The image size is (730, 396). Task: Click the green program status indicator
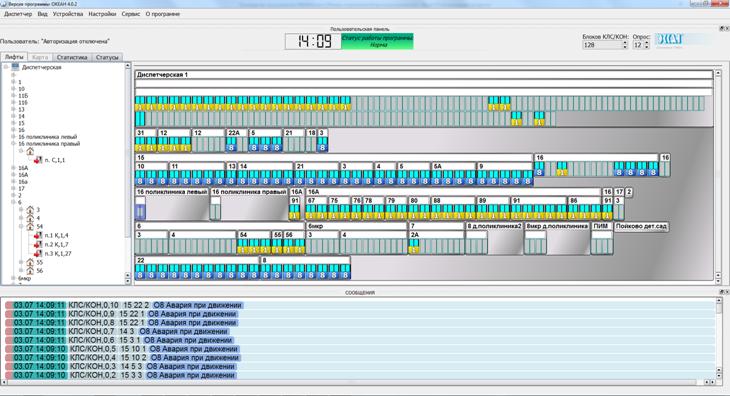[x=378, y=41]
